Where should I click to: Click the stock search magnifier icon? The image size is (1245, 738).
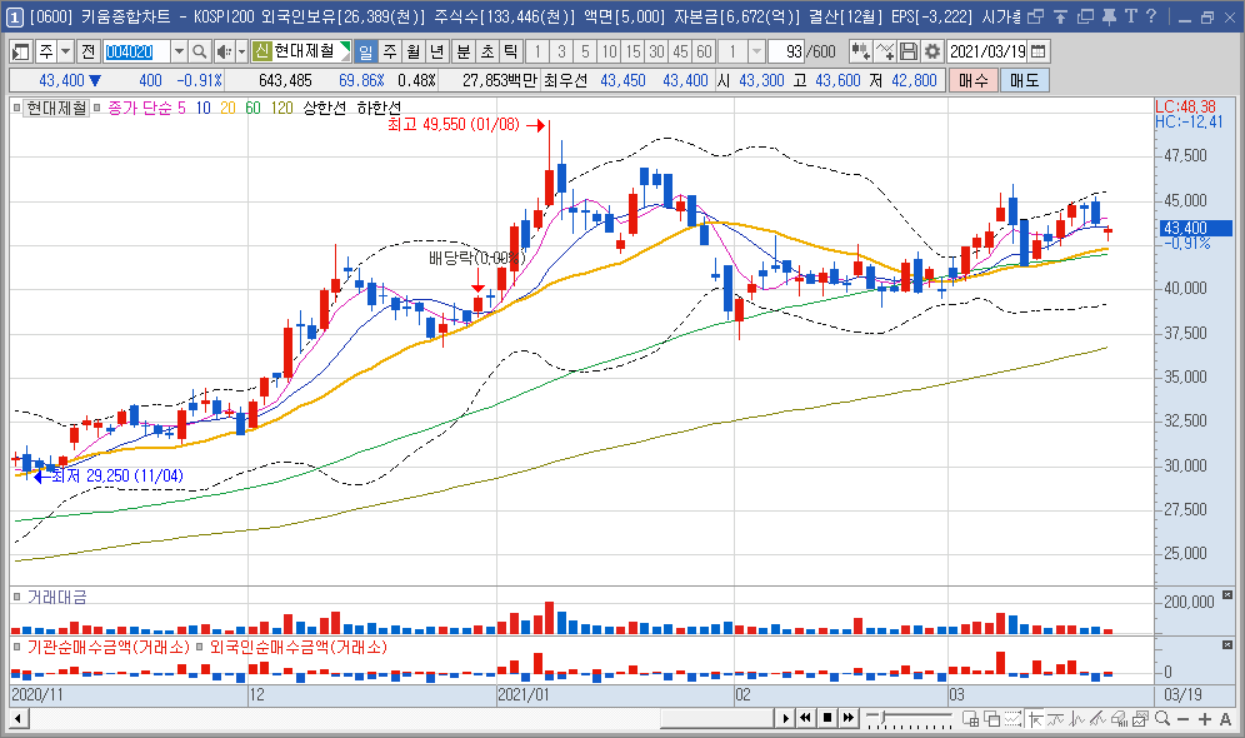(x=199, y=51)
